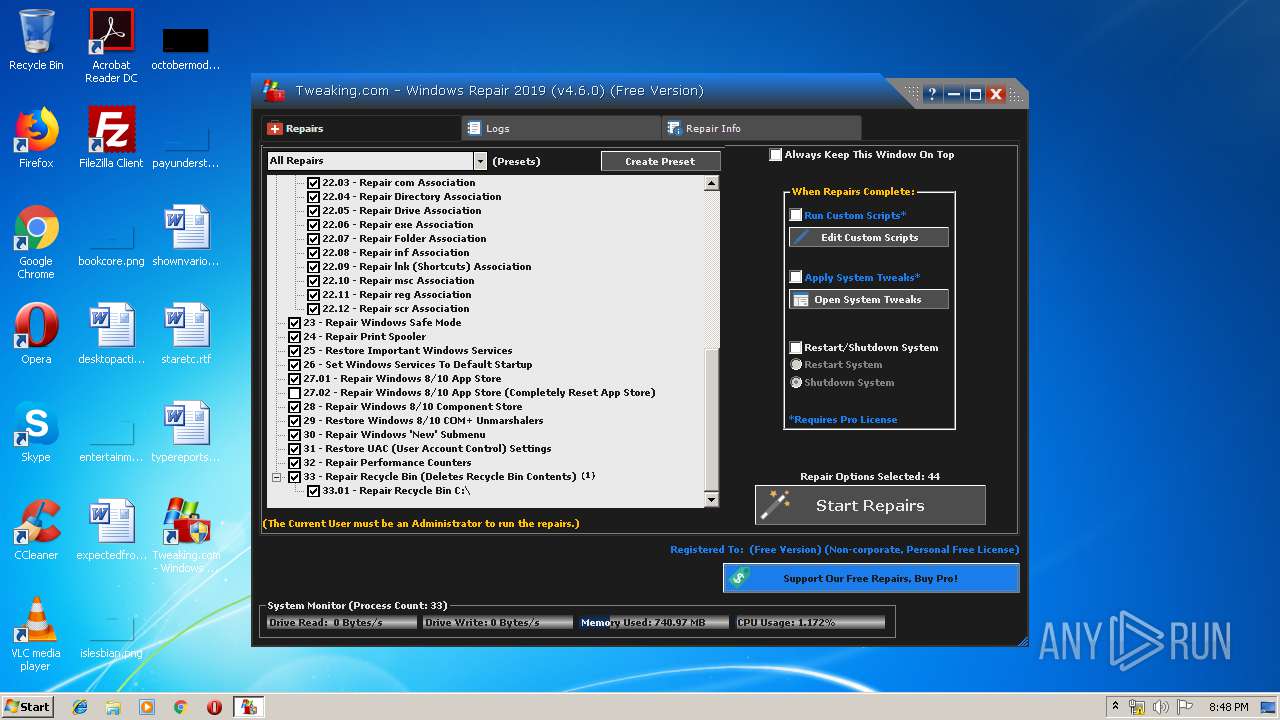Click Action Center flag in system tray
The height and width of the screenshot is (720, 1280).
[1185, 707]
